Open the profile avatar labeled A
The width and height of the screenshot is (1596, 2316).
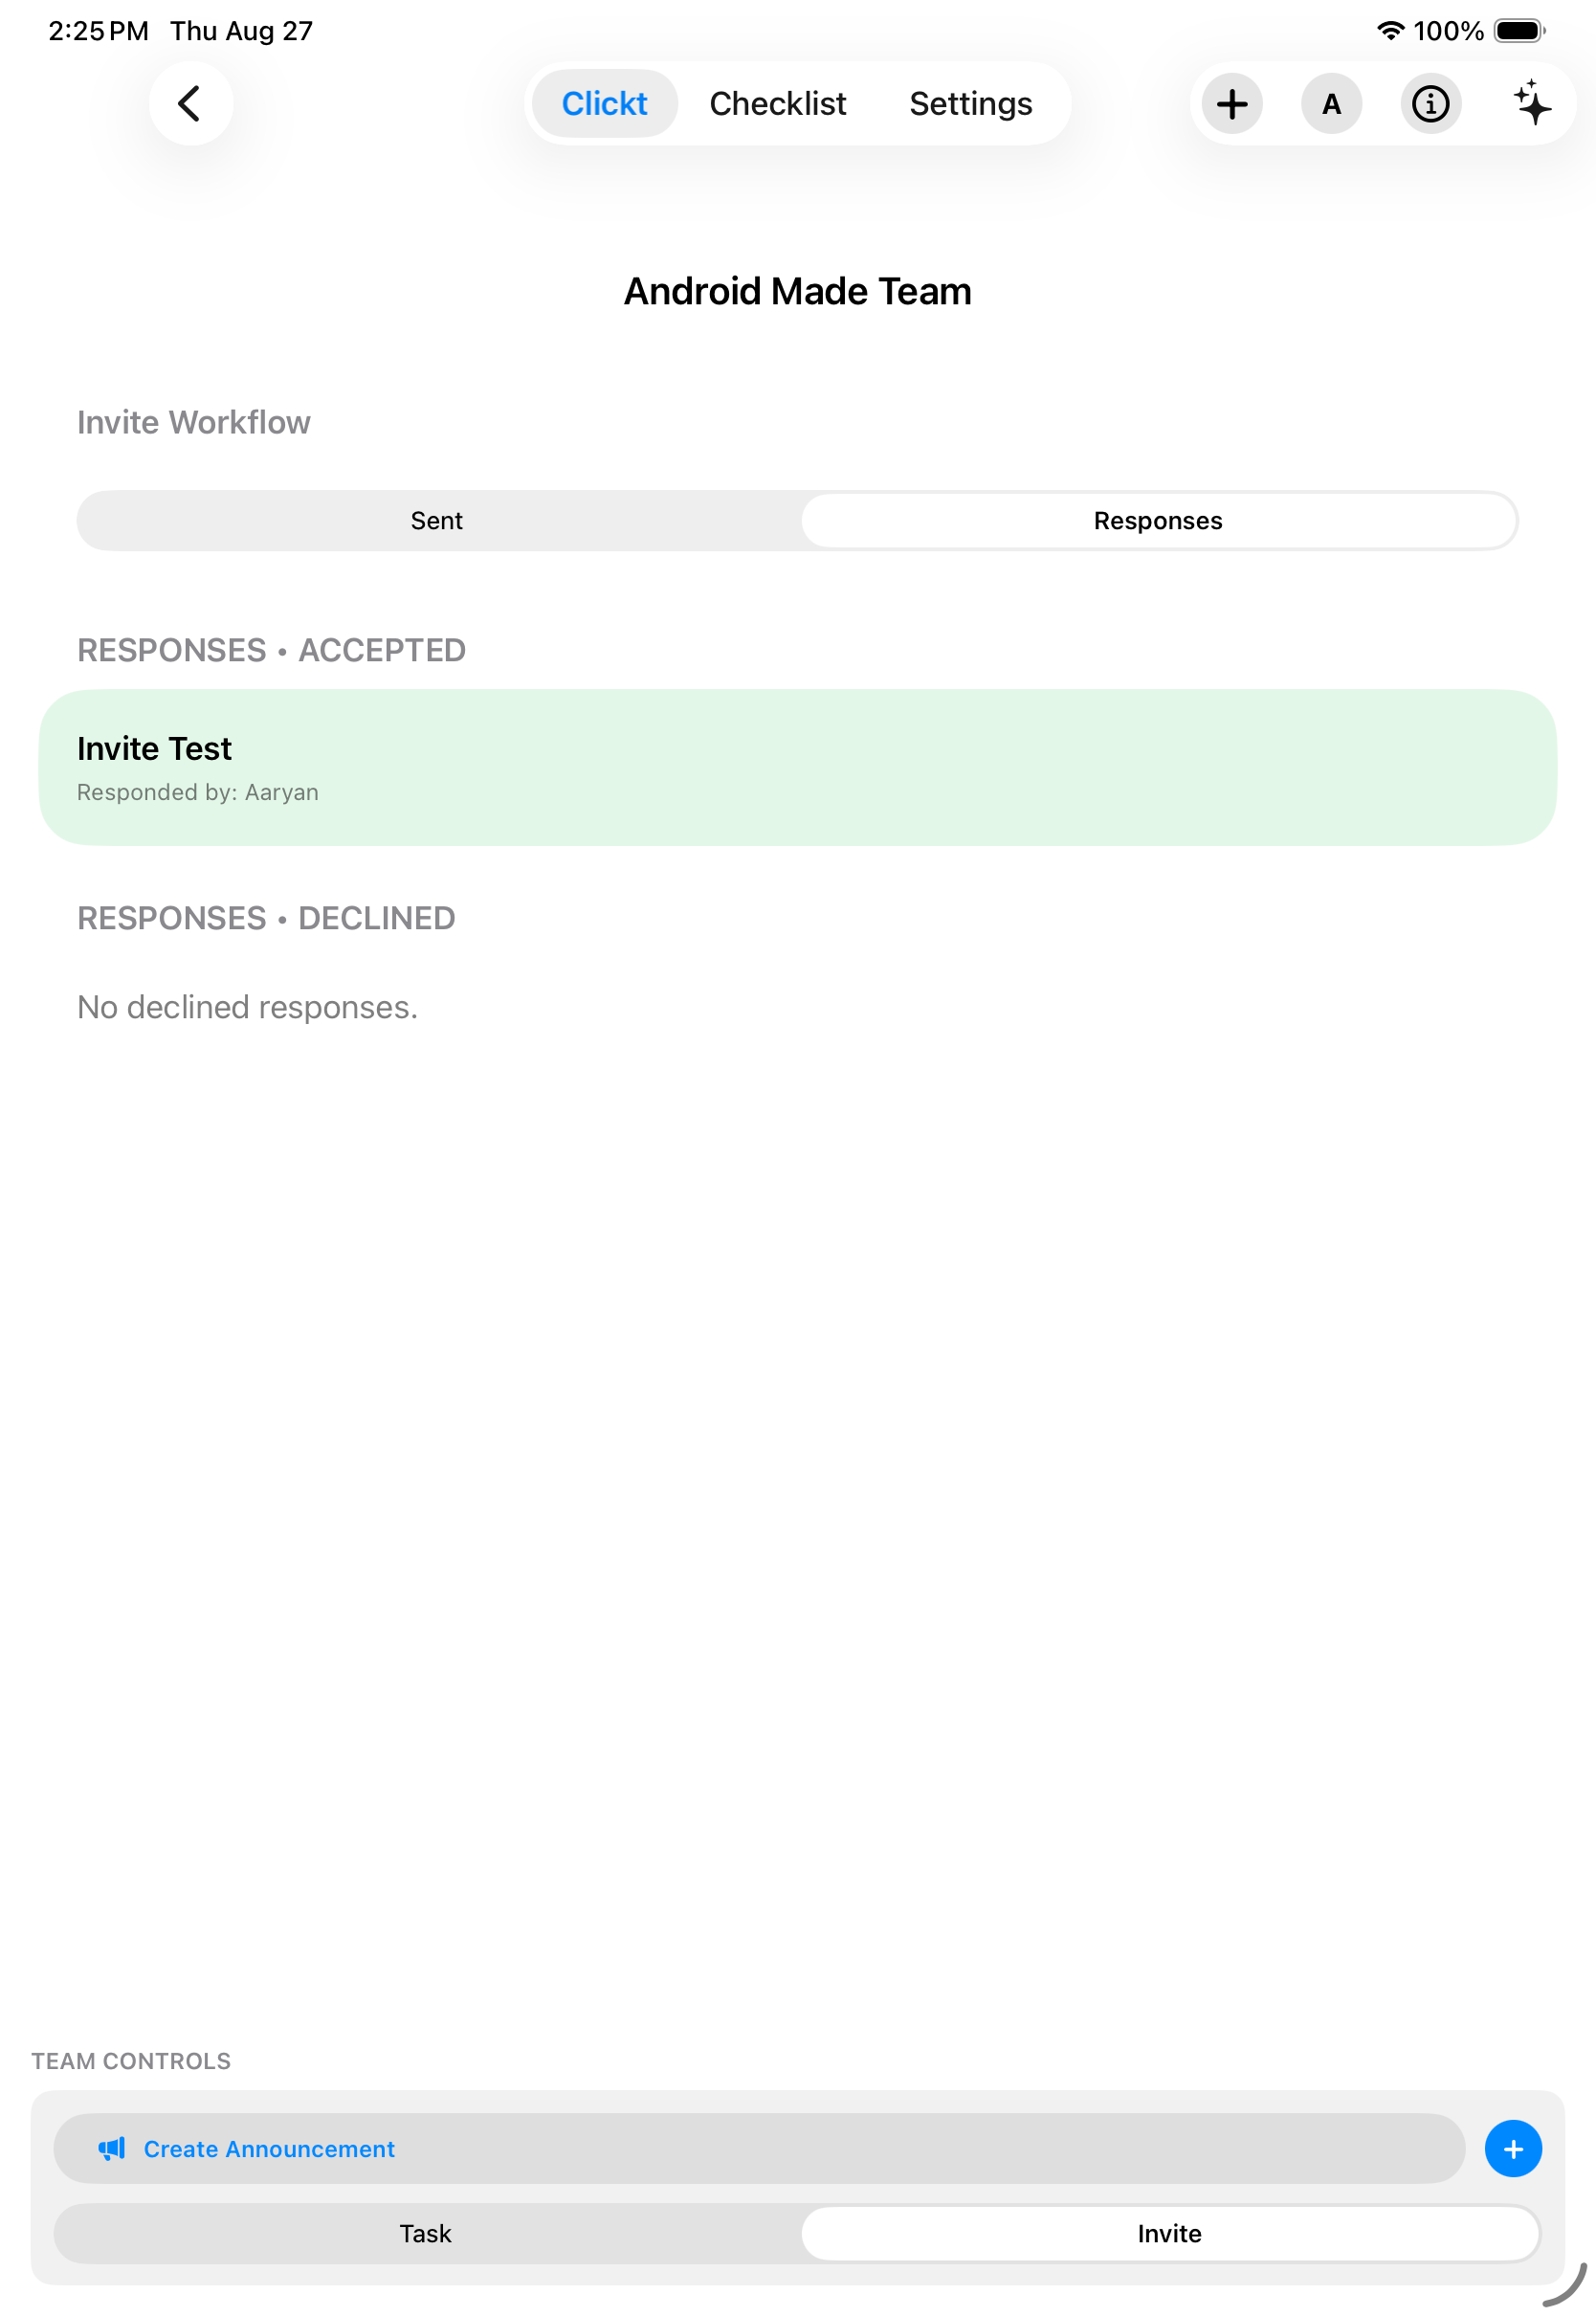point(1330,103)
